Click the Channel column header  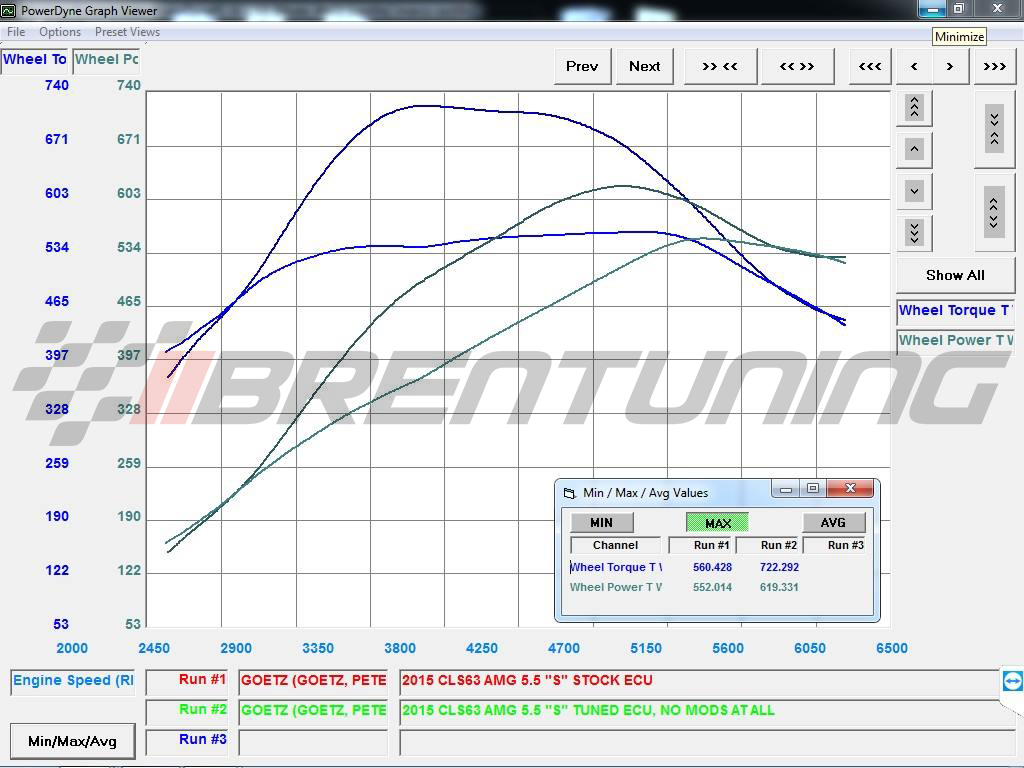615,545
